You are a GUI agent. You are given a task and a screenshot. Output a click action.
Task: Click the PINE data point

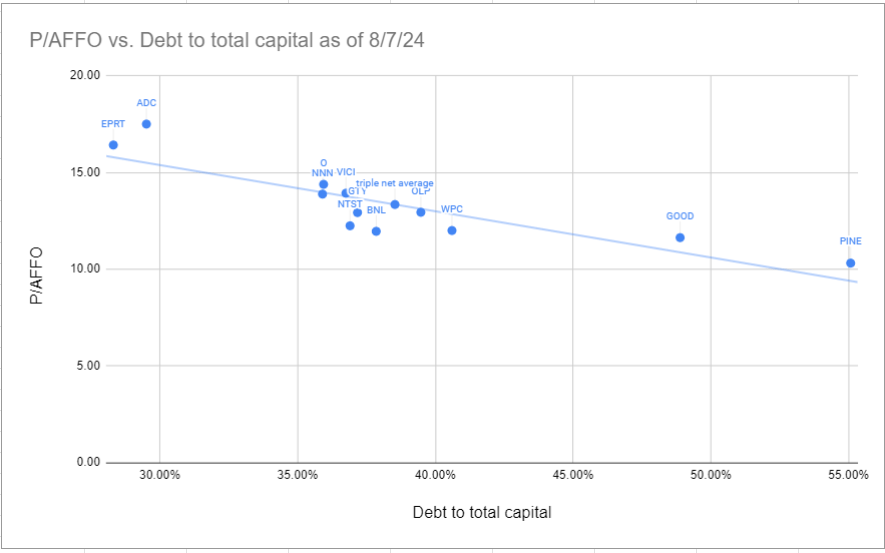850,263
